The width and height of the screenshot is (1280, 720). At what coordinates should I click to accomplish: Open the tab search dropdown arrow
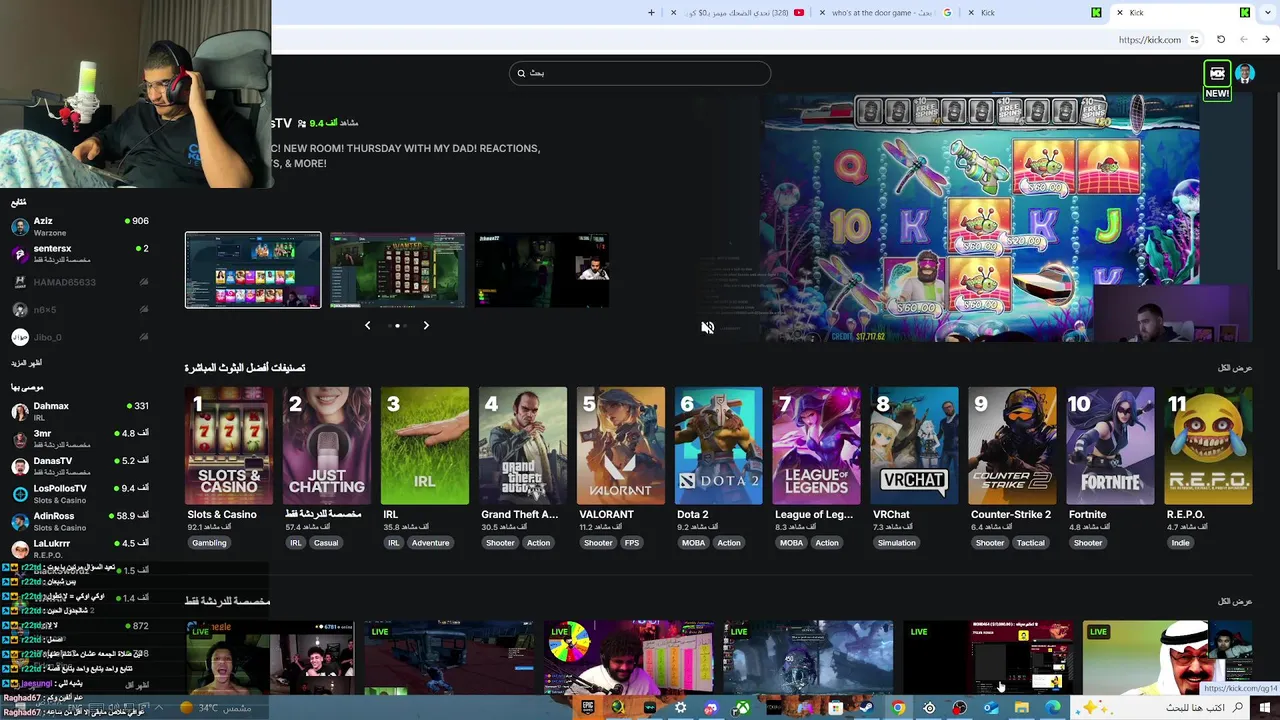click(x=1266, y=13)
